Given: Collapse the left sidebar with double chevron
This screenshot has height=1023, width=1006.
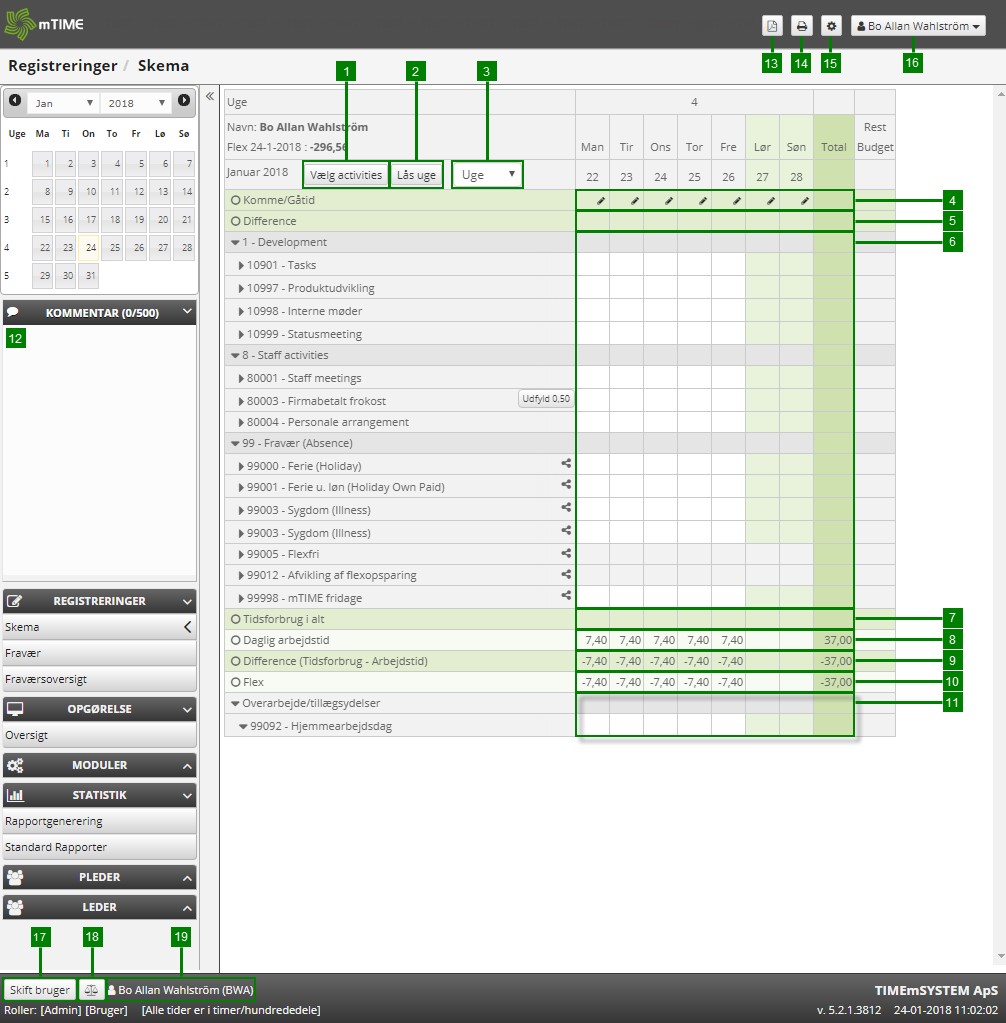Looking at the screenshot, I should click(210, 97).
